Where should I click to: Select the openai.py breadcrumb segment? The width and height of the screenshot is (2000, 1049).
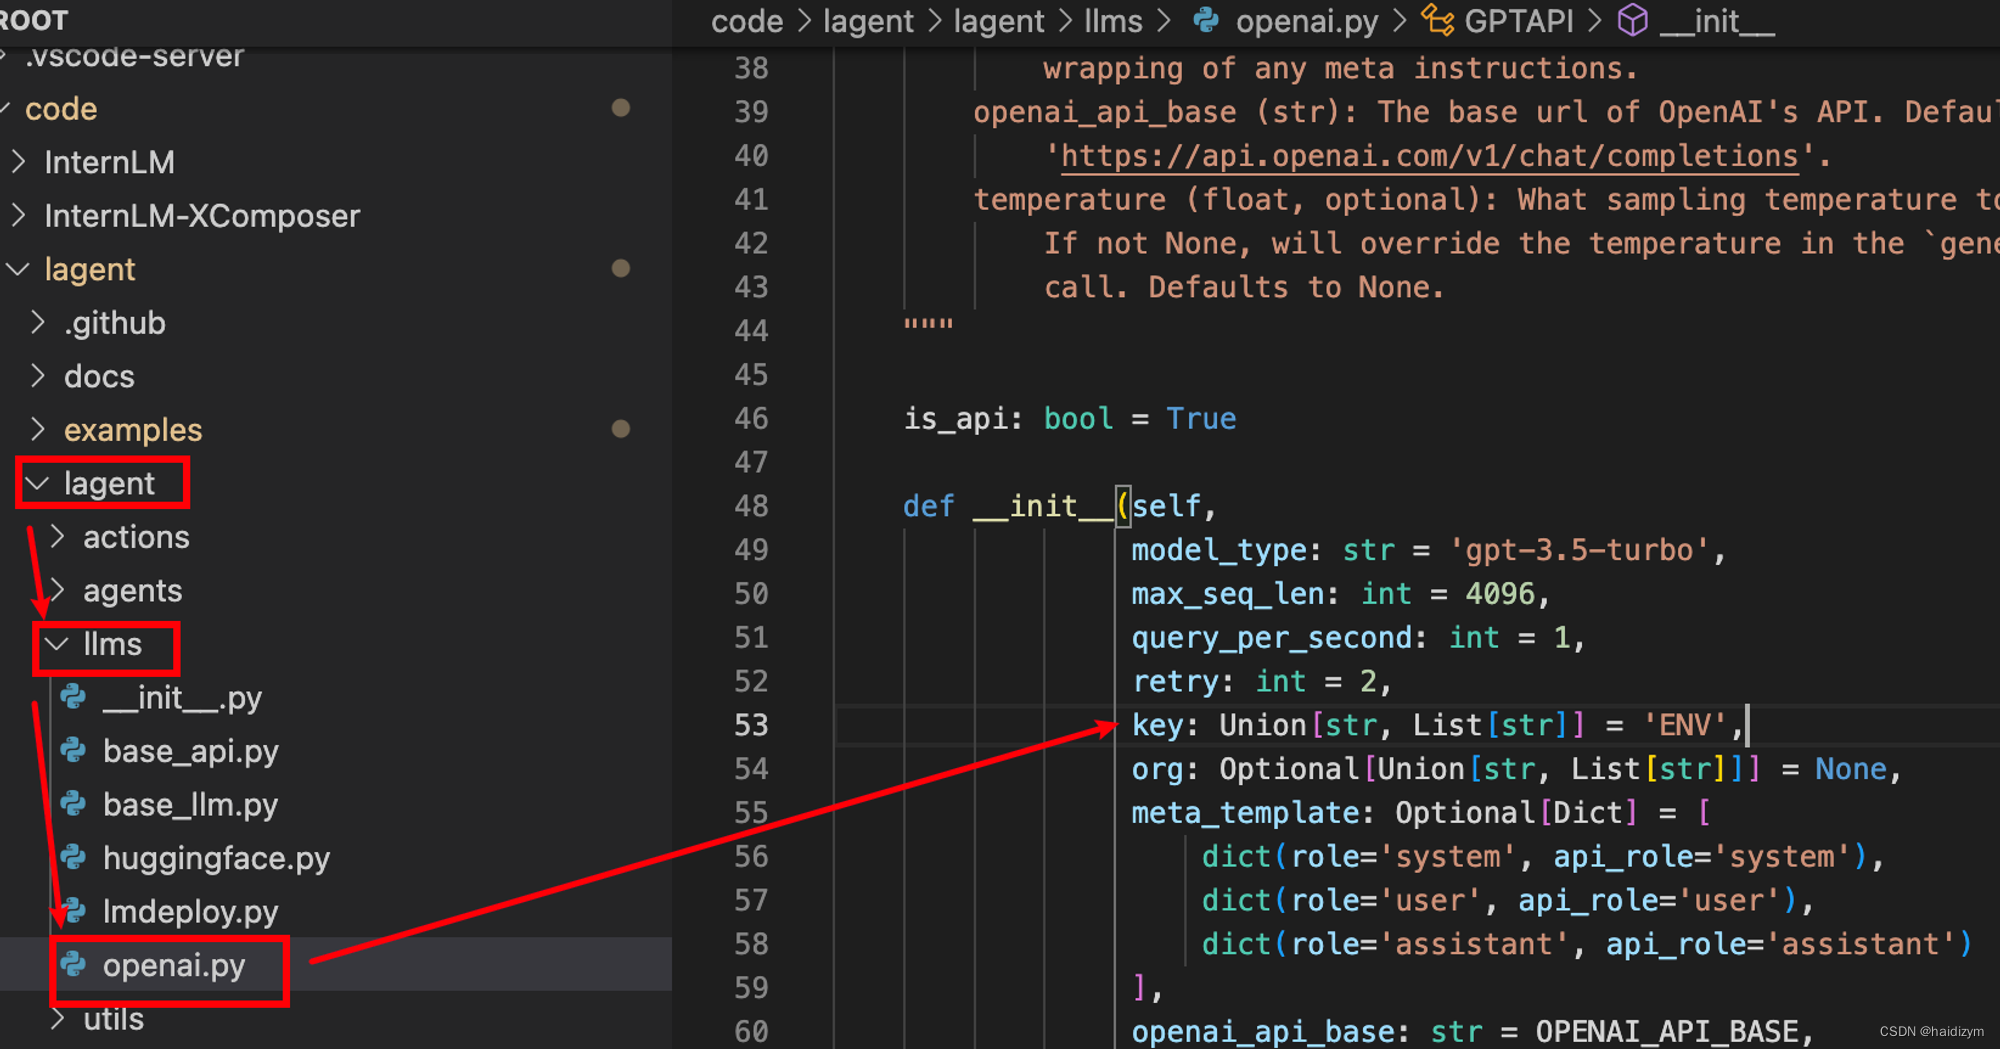(x=1306, y=21)
